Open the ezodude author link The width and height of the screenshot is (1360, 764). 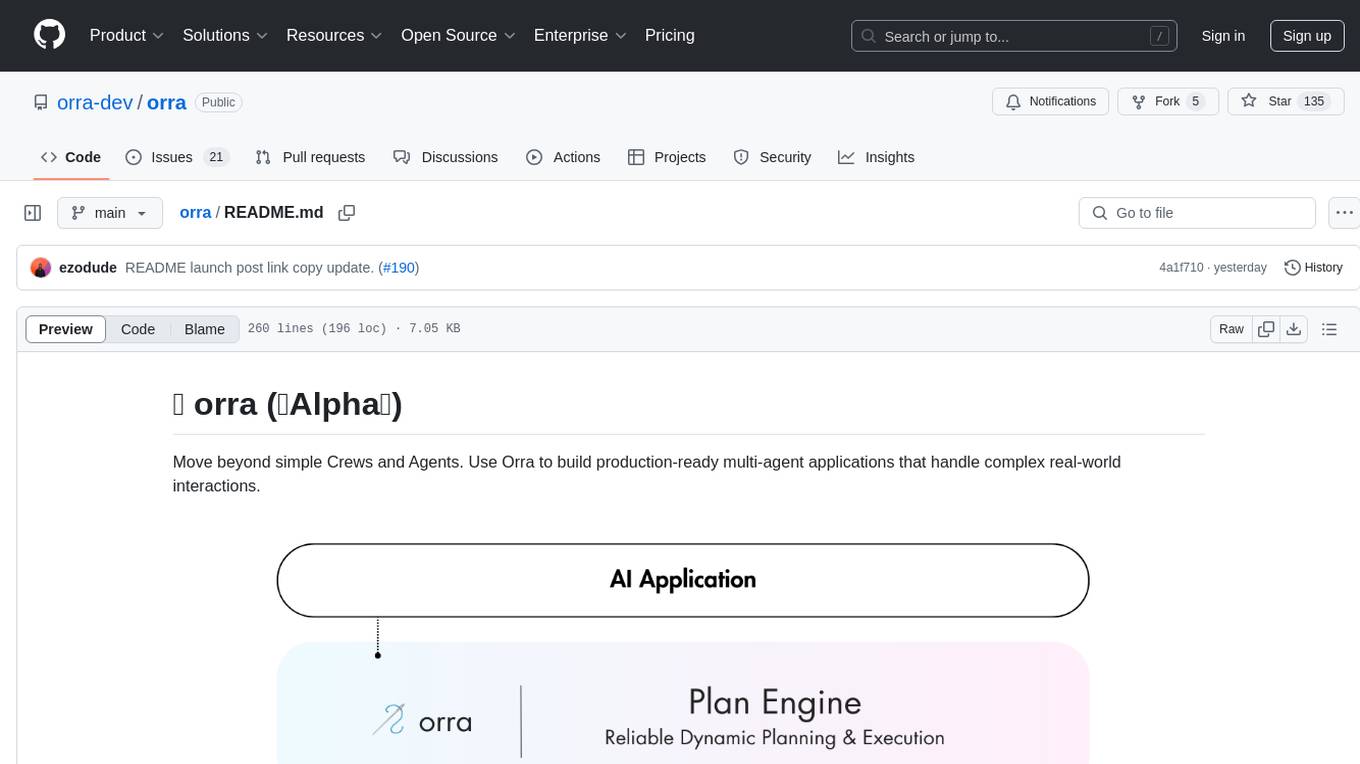click(88, 268)
